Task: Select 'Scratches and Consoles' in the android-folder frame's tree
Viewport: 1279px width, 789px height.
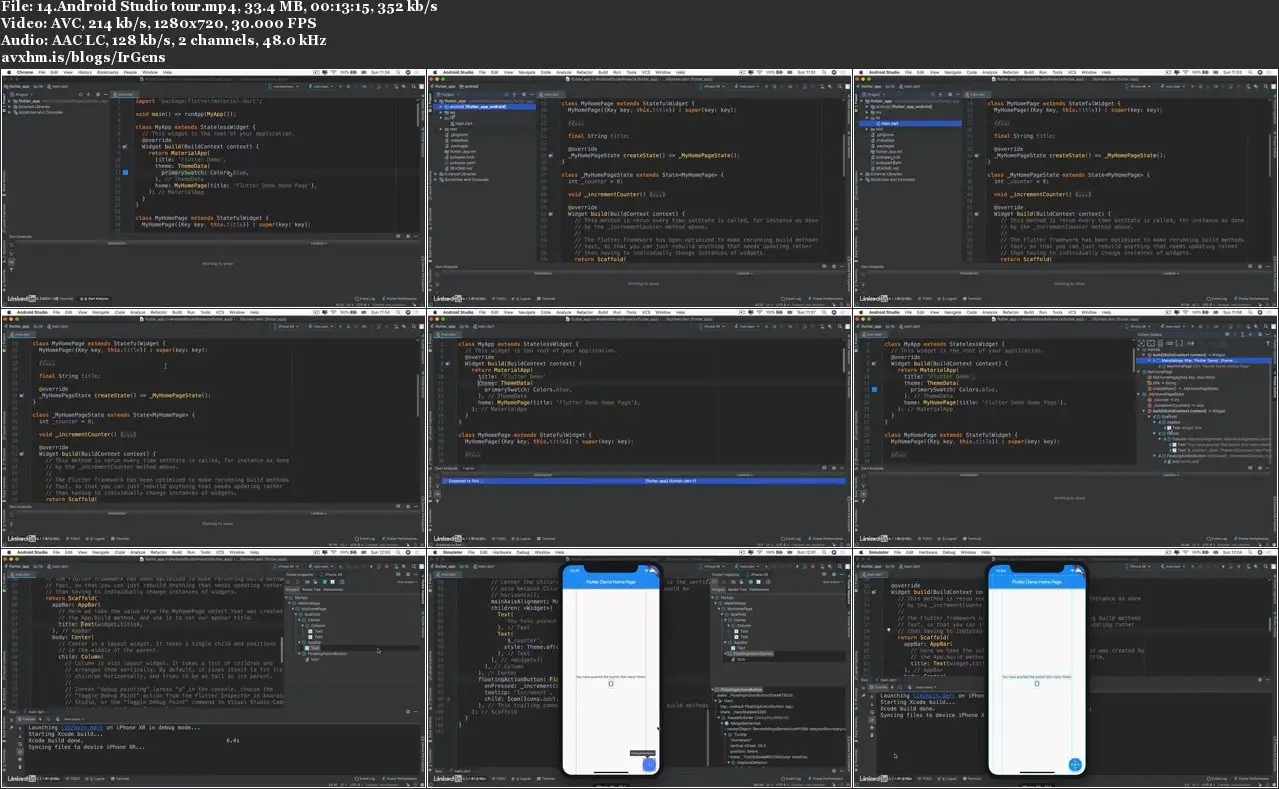Action: point(466,179)
